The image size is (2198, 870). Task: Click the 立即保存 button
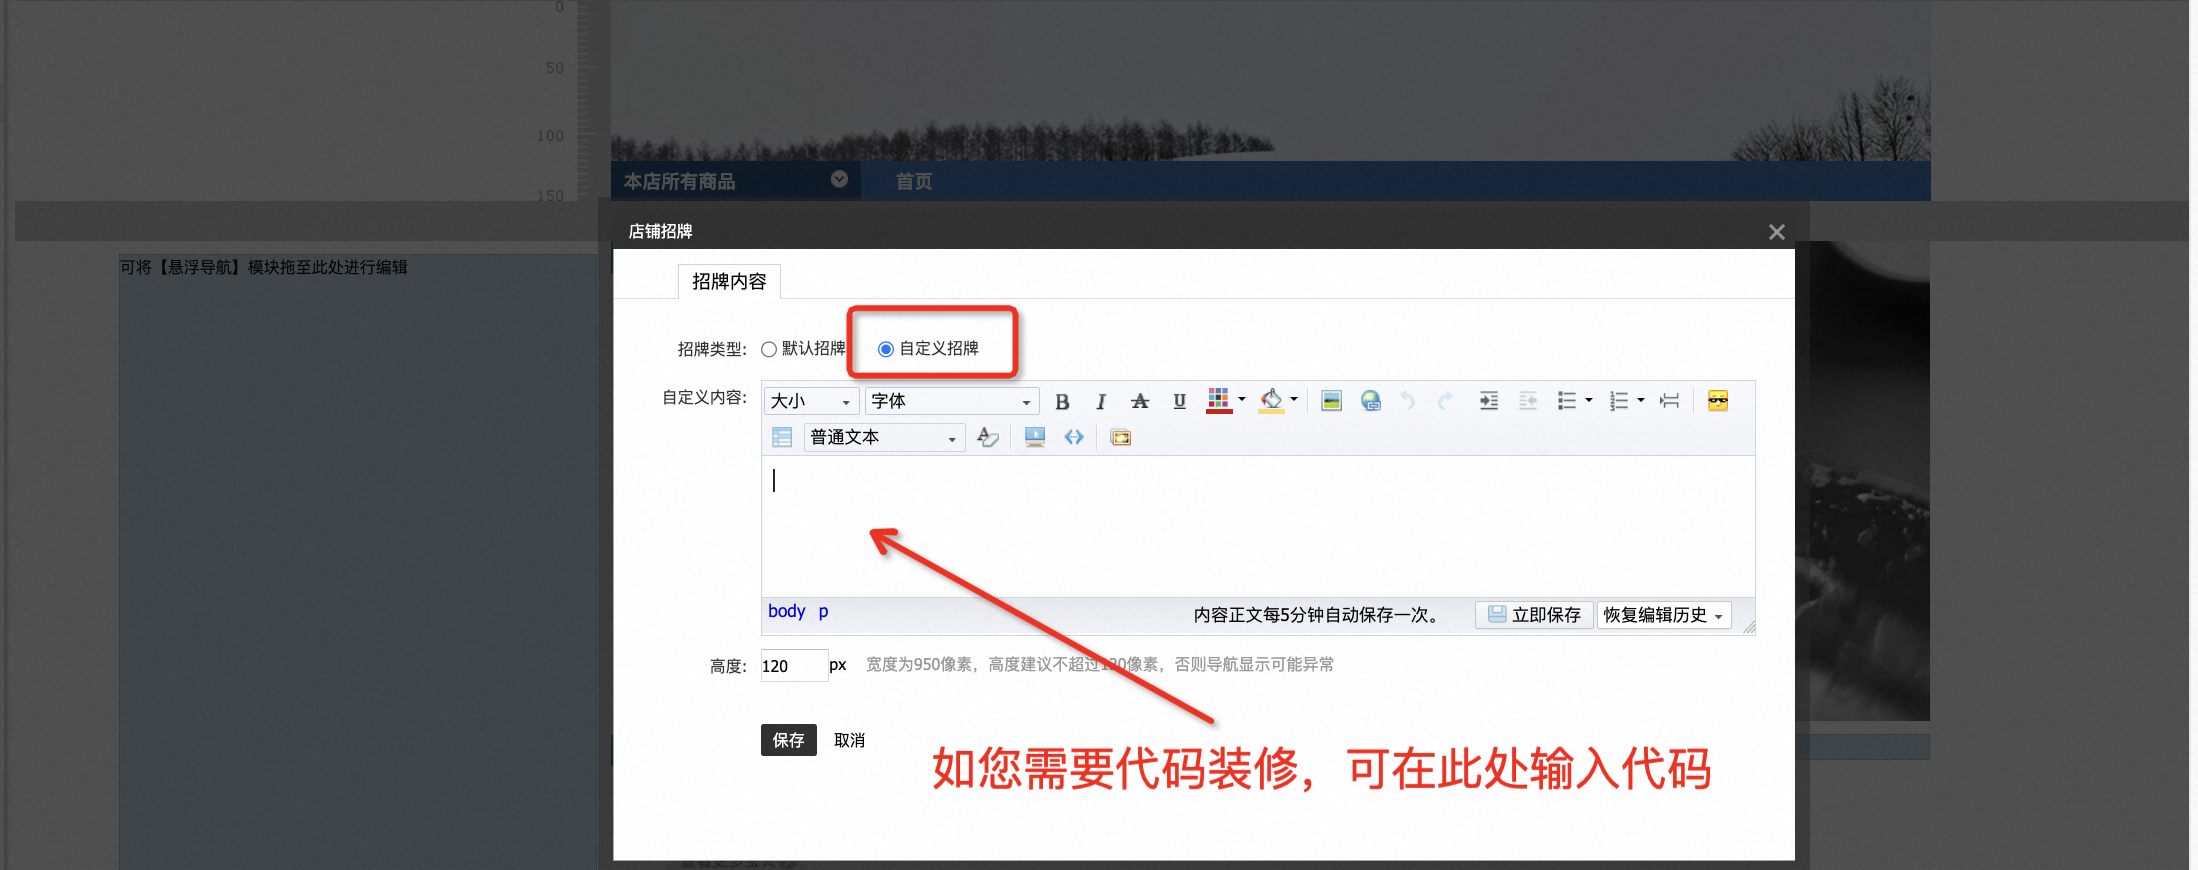pyautogui.click(x=1534, y=615)
